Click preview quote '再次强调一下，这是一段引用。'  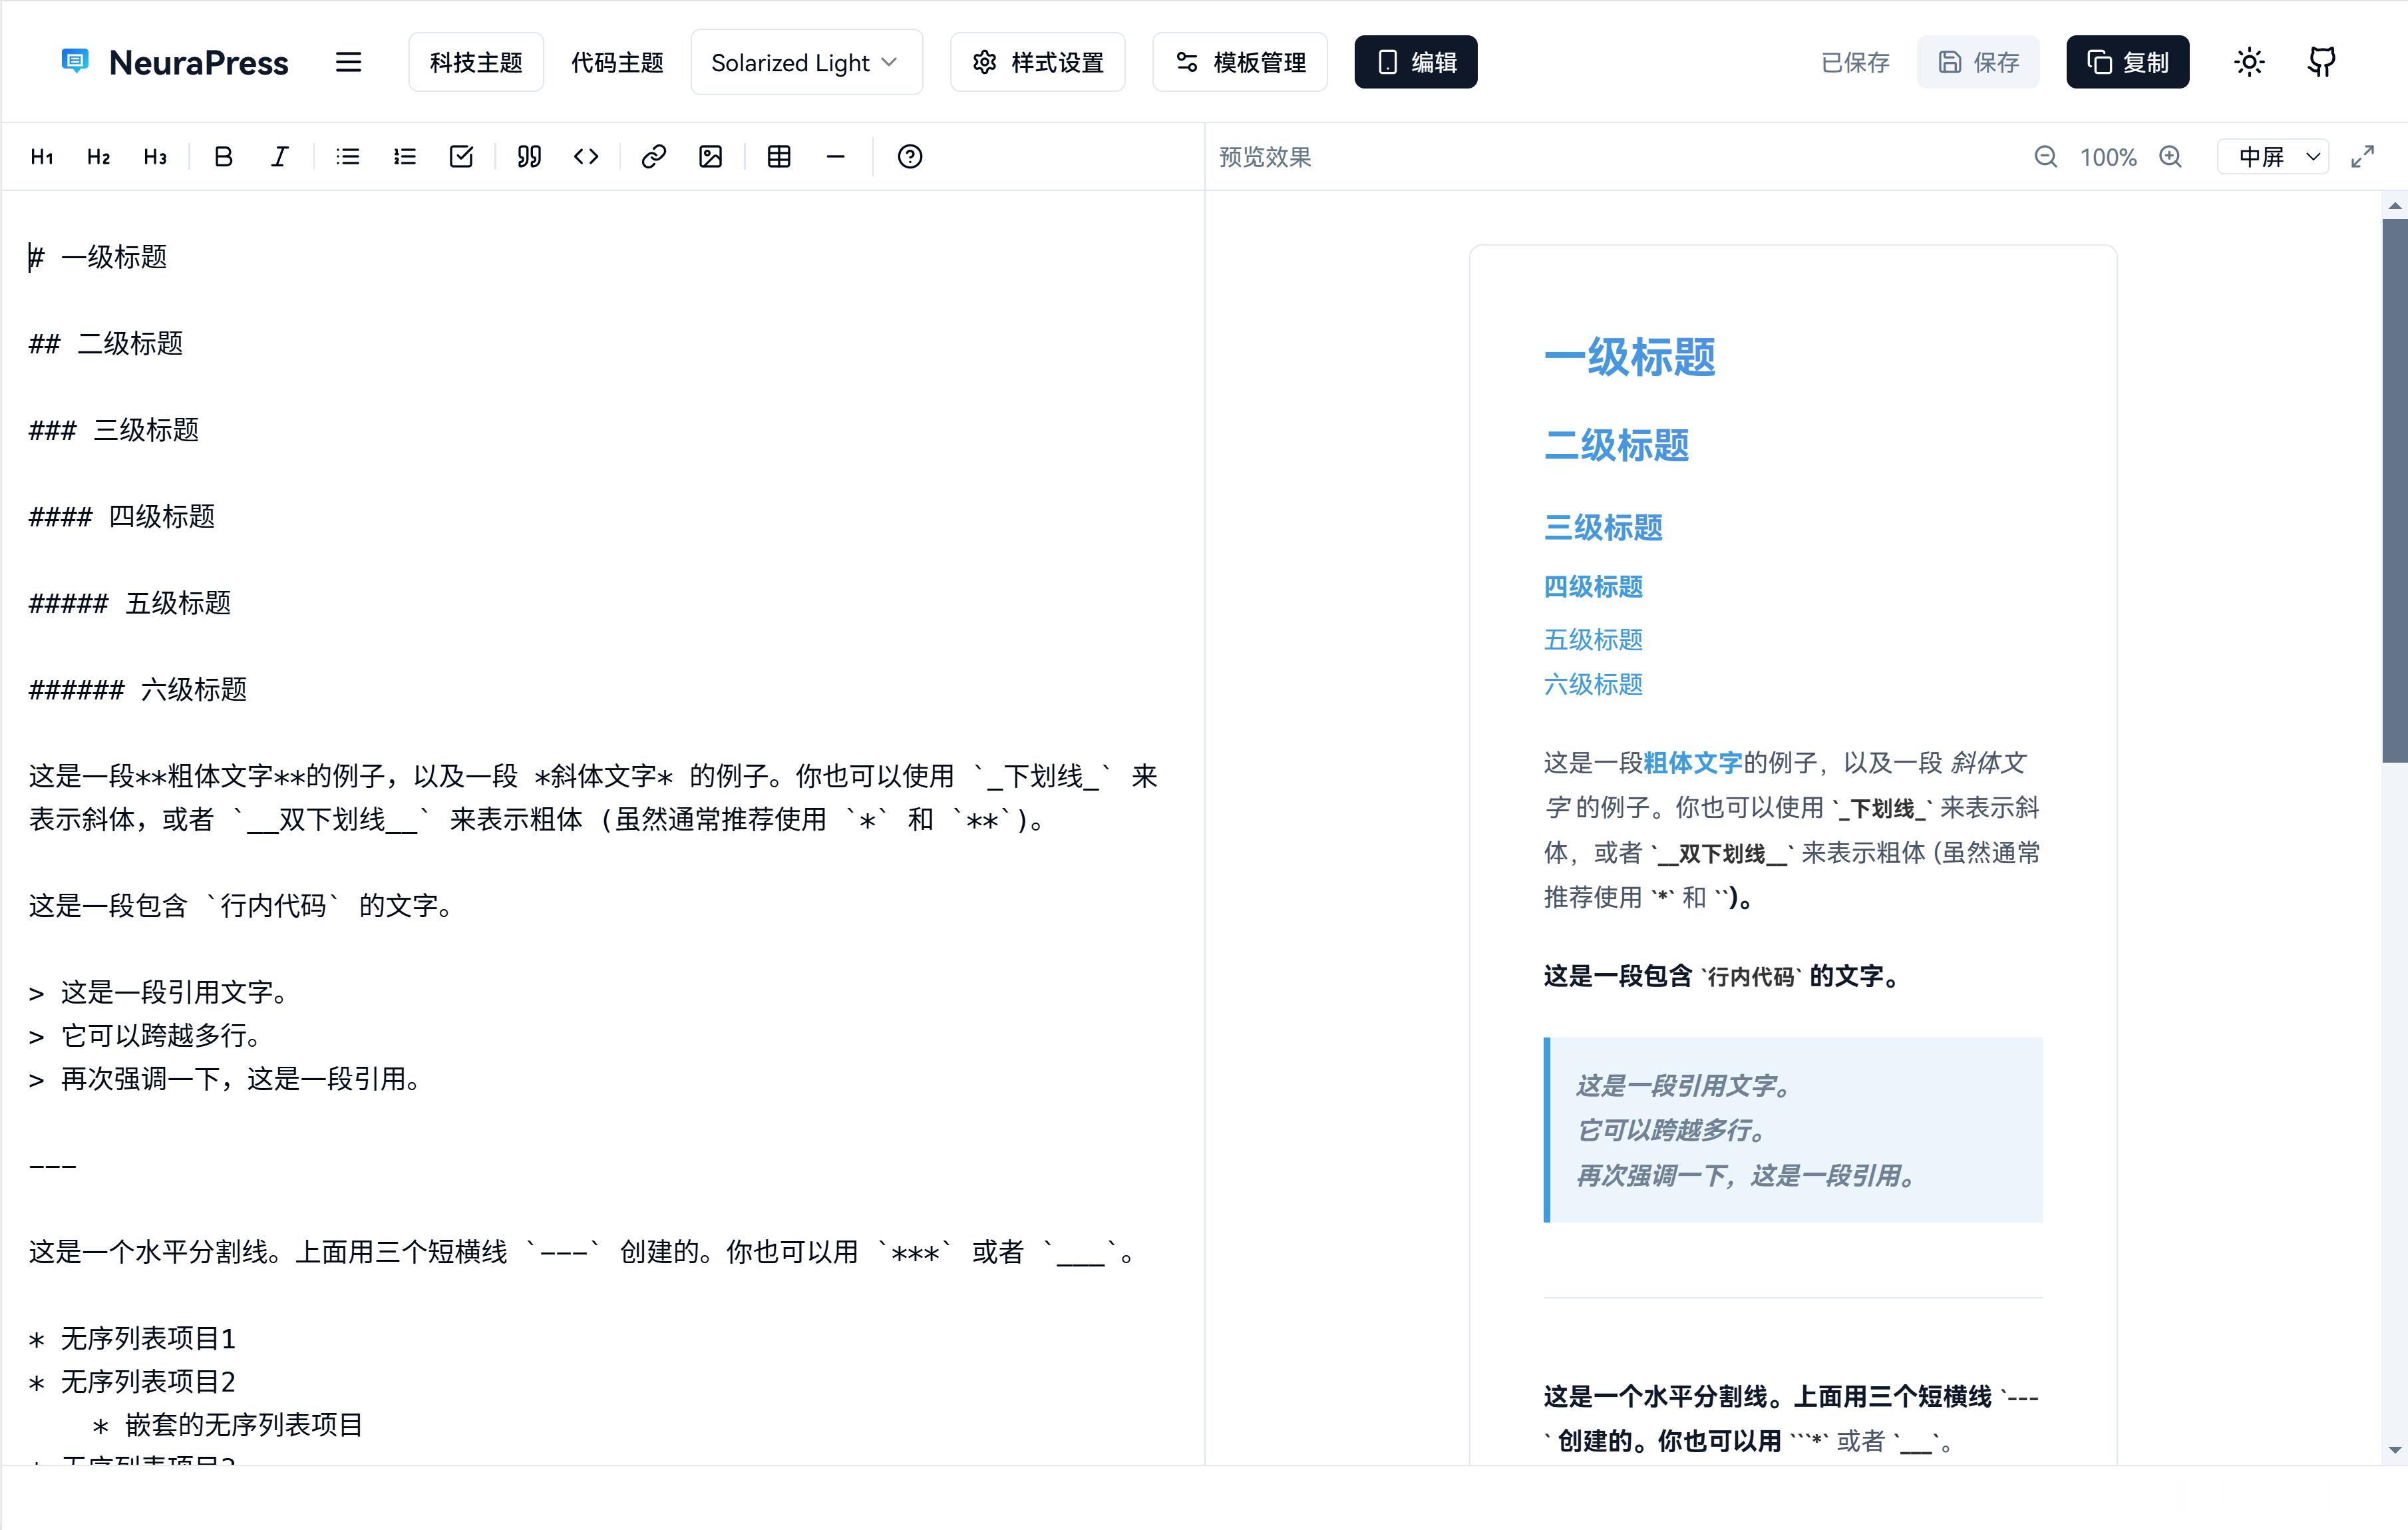tap(1747, 1176)
